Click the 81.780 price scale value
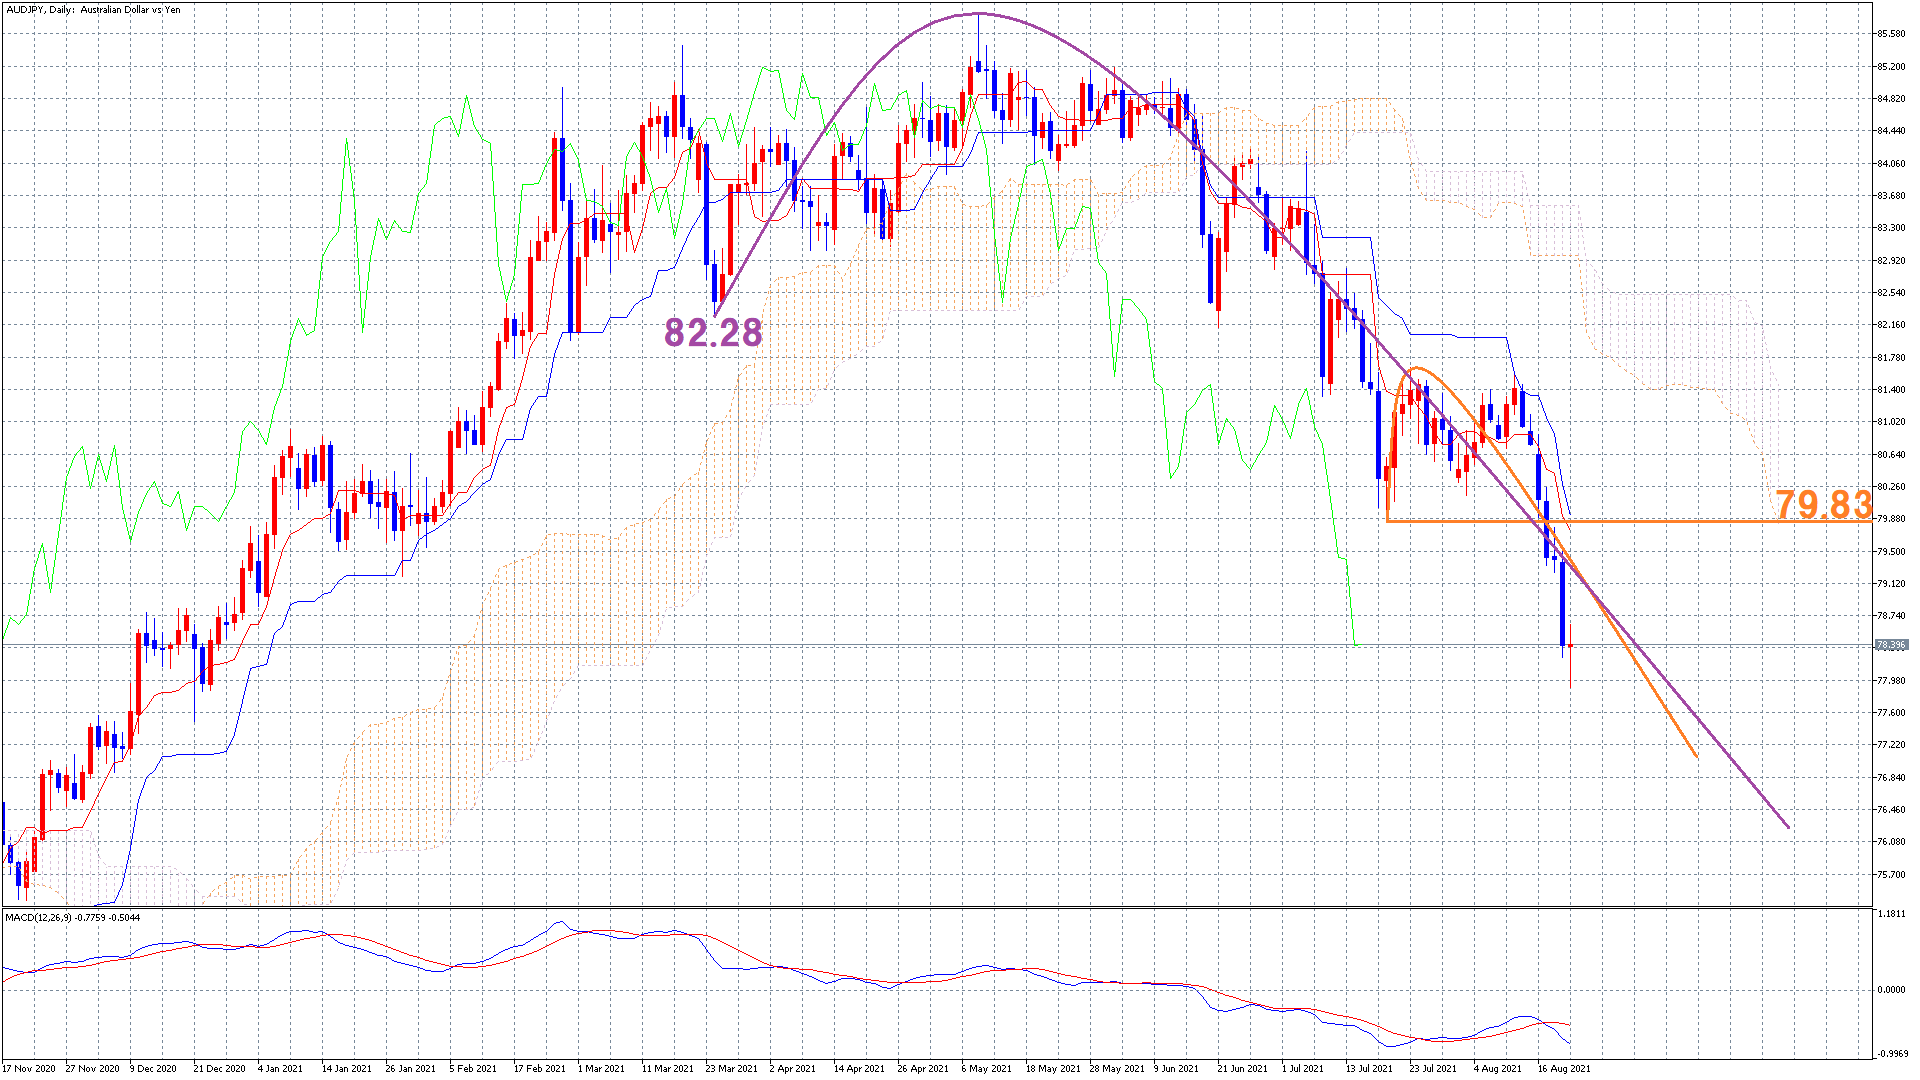Screen dimensions: 1920x1080 point(1891,357)
